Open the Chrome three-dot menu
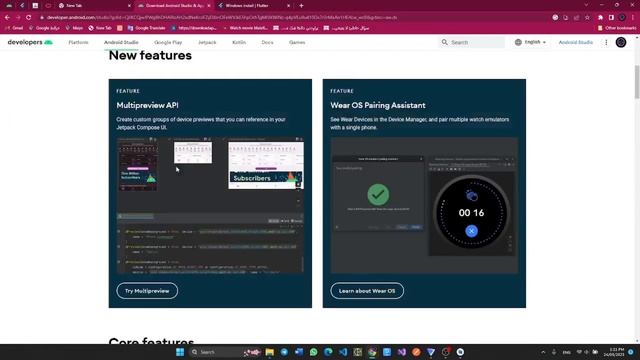Screen dimensions: 640x360 click(633, 18)
